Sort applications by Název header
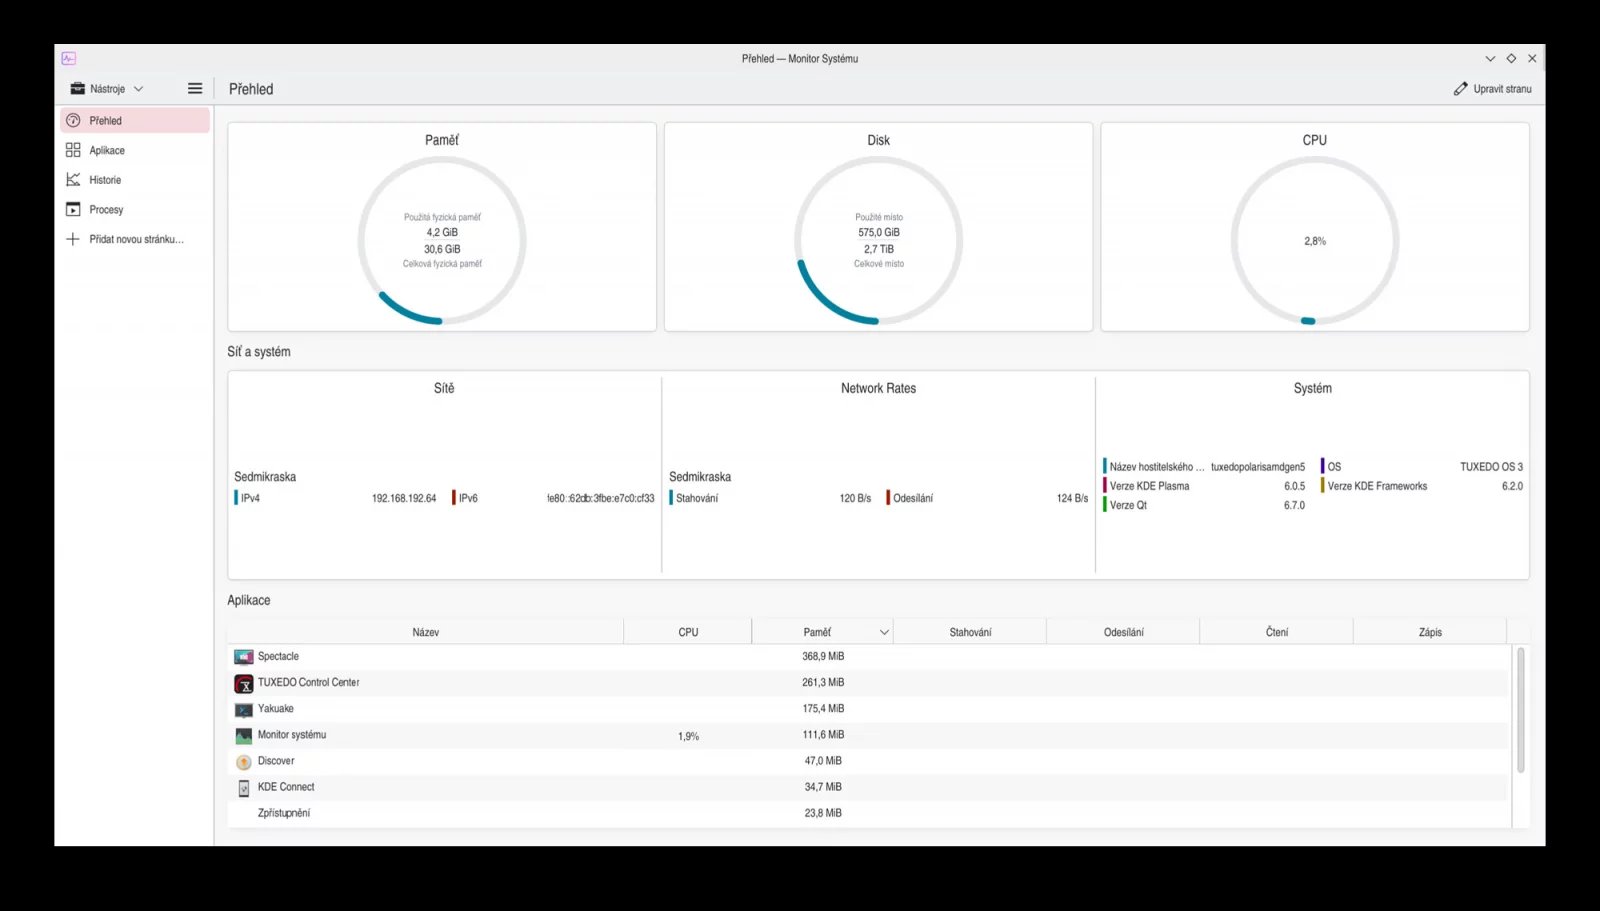Viewport: 1600px width, 911px height. [x=425, y=632]
